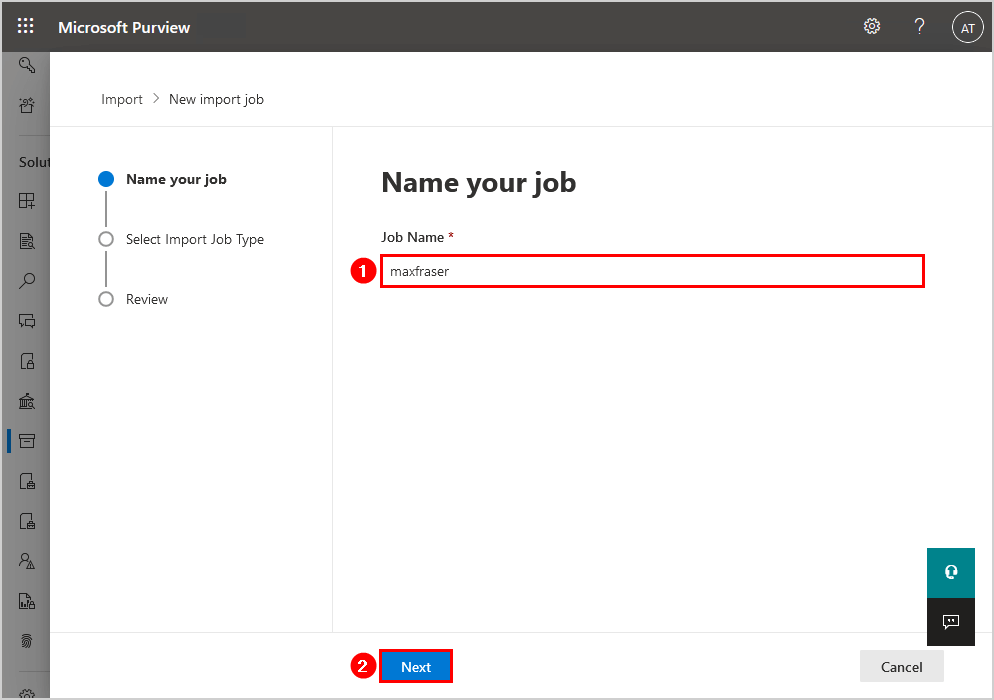
Task: Open Data loss prevention lock-page icon
Action: click(27, 361)
